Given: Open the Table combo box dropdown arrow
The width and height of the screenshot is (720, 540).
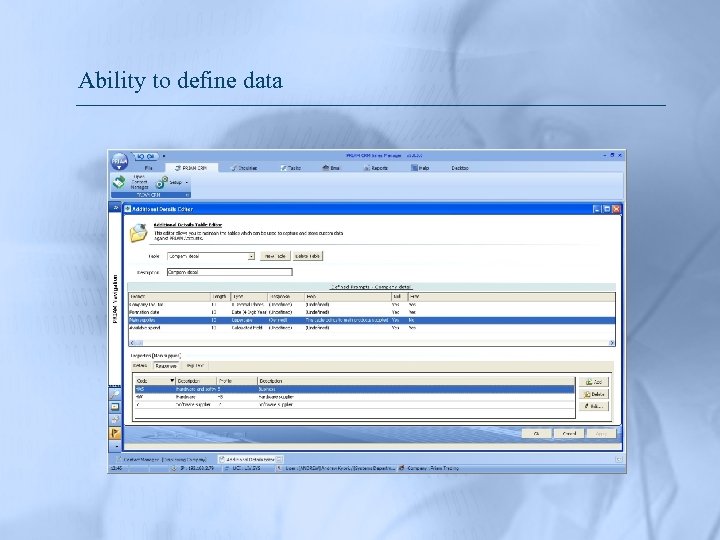Looking at the screenshot, I should tap(251, 256).
